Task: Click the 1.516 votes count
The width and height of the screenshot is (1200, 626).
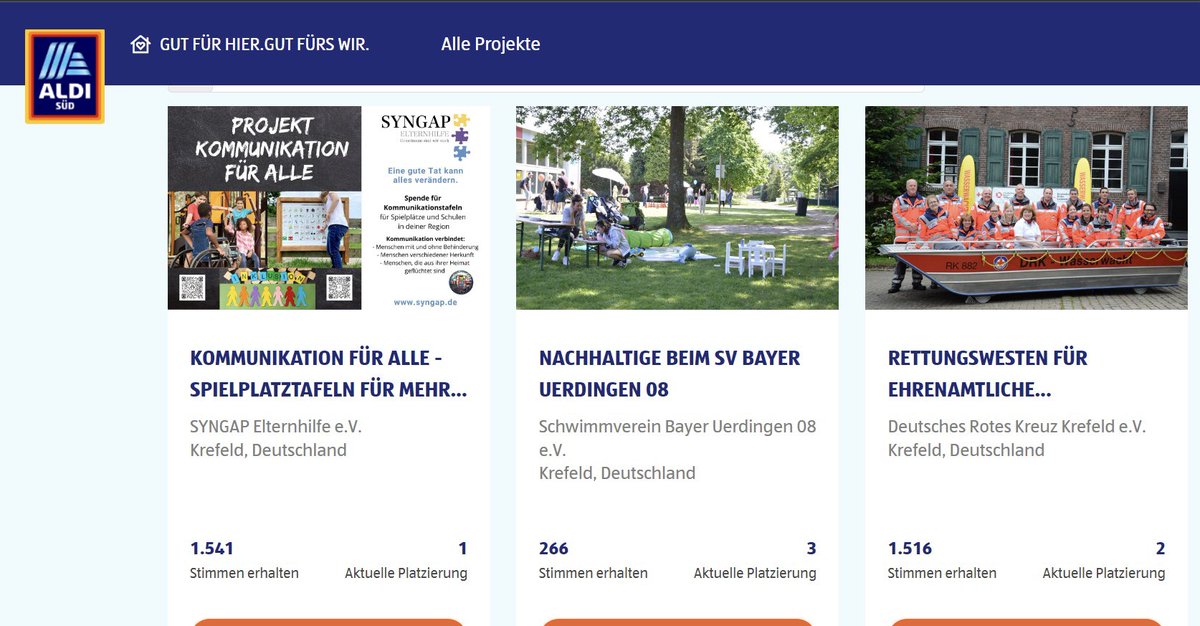Action: [910, 548]
